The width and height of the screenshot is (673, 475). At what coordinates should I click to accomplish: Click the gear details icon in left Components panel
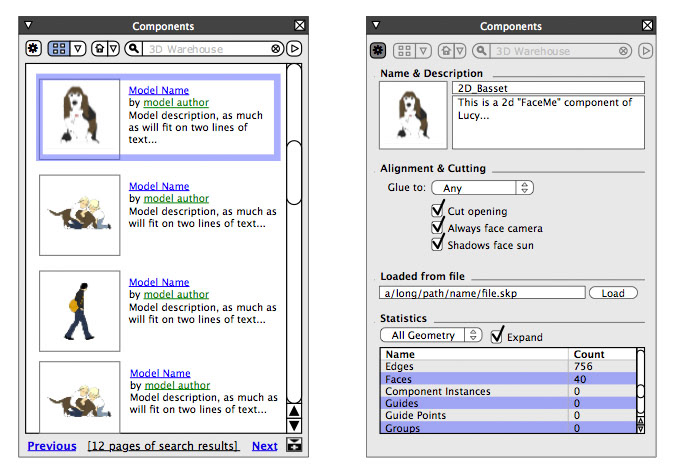pos(33,48)
